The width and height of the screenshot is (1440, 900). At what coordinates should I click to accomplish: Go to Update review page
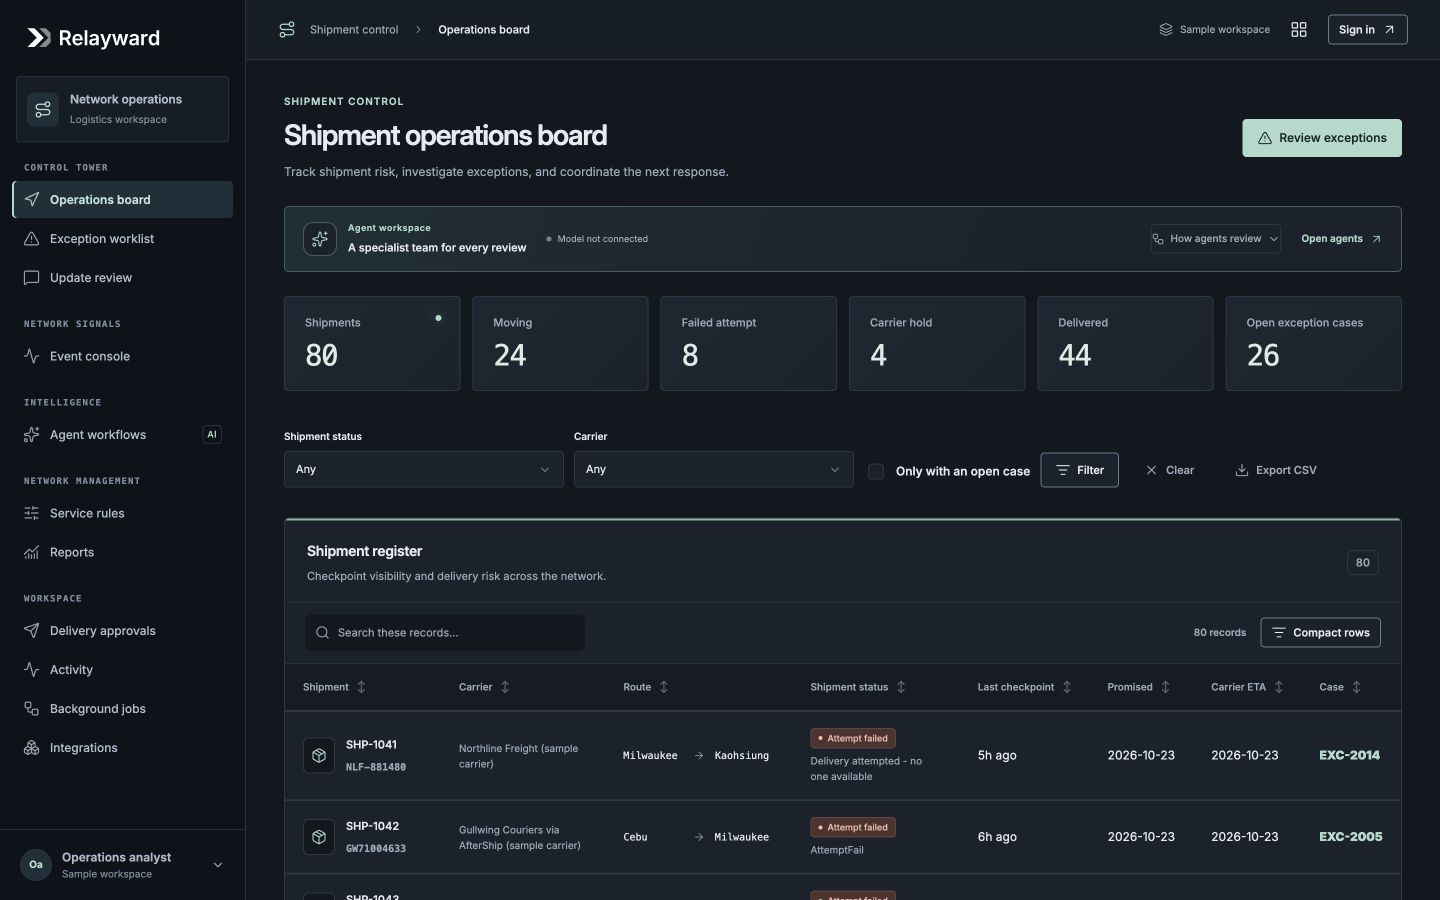pos(123,278)
